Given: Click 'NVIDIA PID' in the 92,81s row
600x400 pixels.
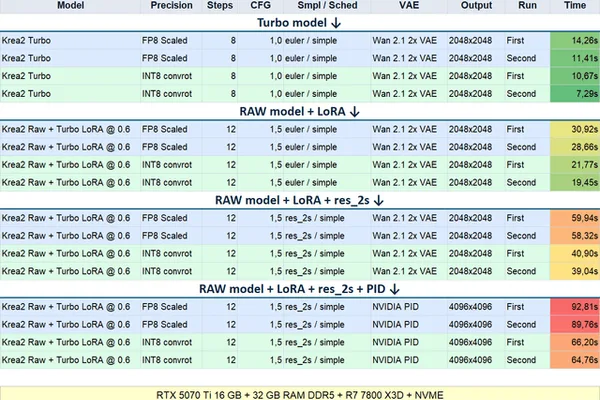Looking at the screenshot, I should pos(395,307).
